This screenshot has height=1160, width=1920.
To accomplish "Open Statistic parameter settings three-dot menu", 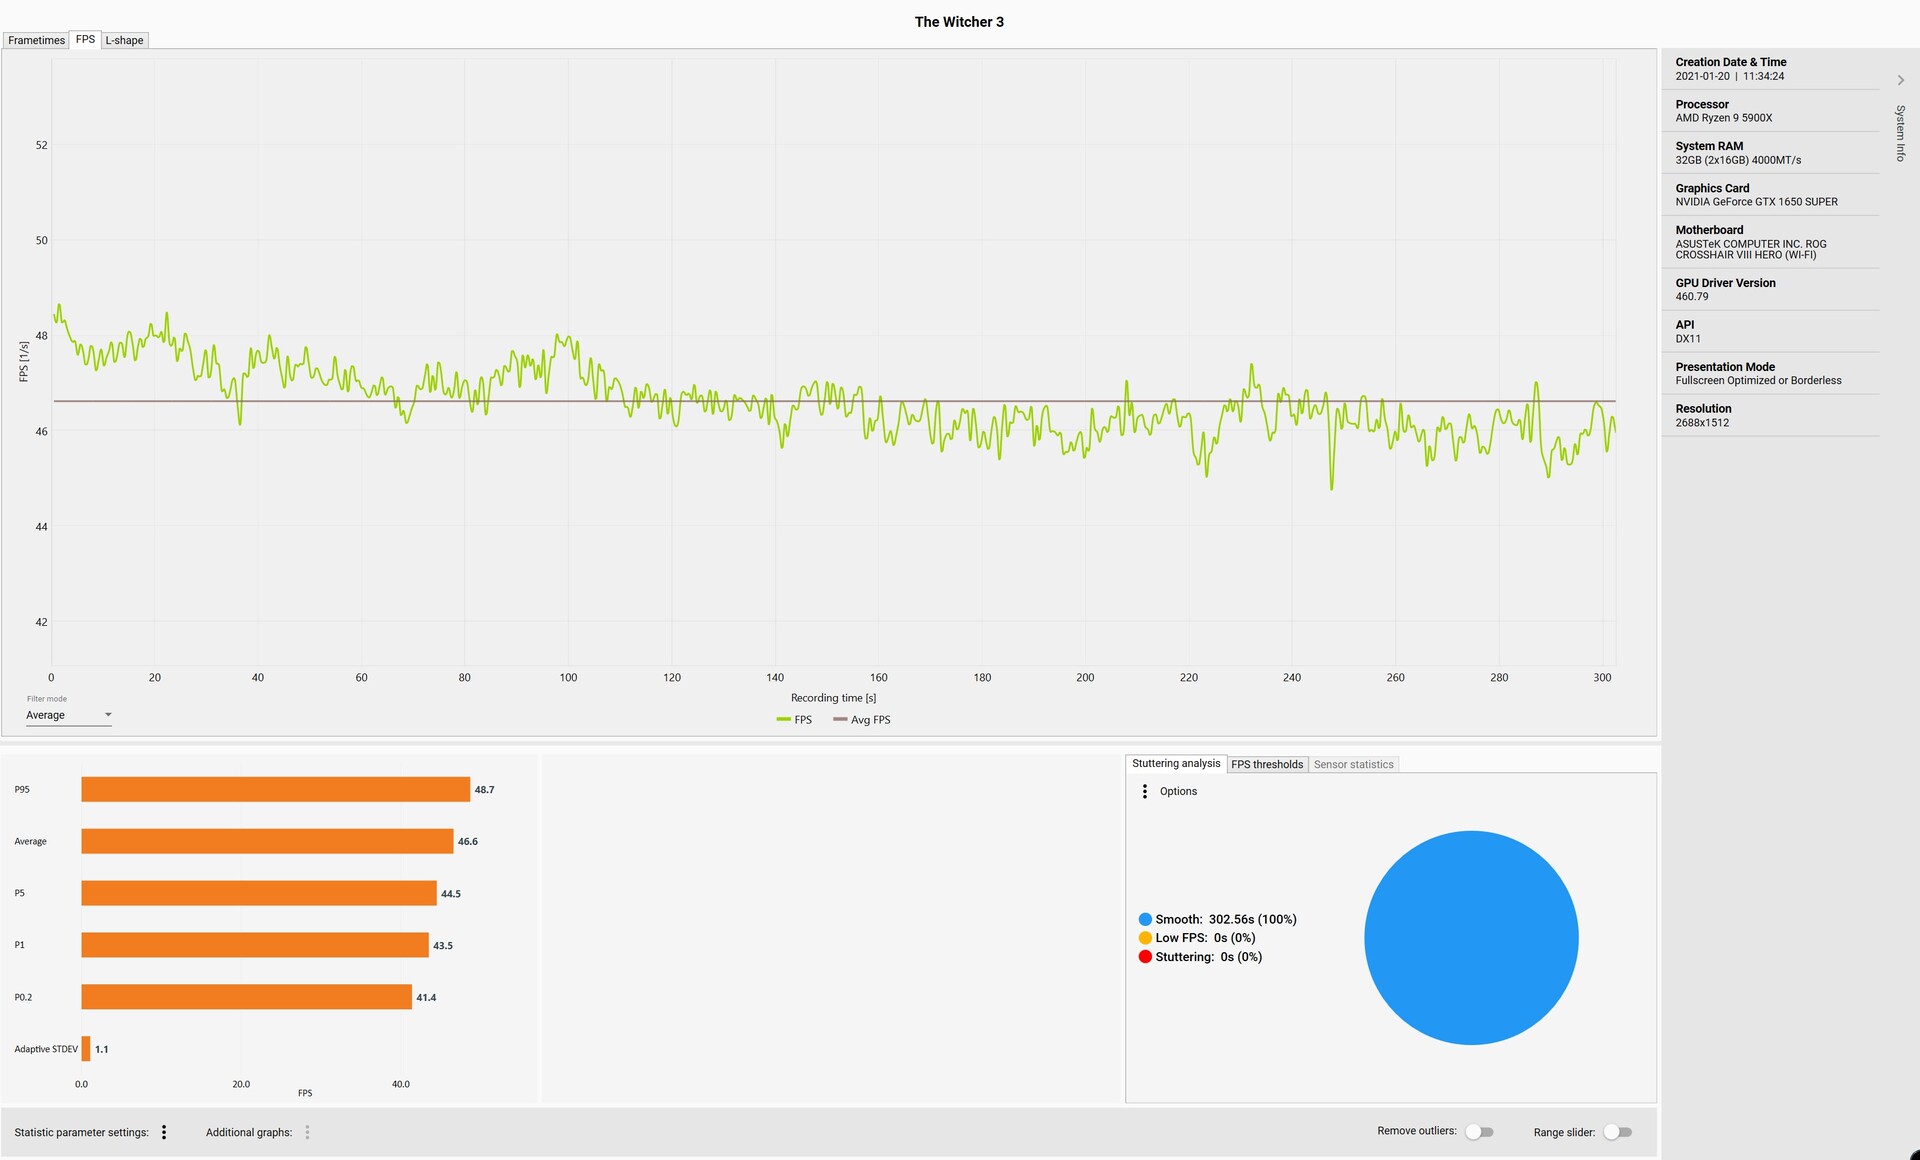I will tap(164, 1132).
